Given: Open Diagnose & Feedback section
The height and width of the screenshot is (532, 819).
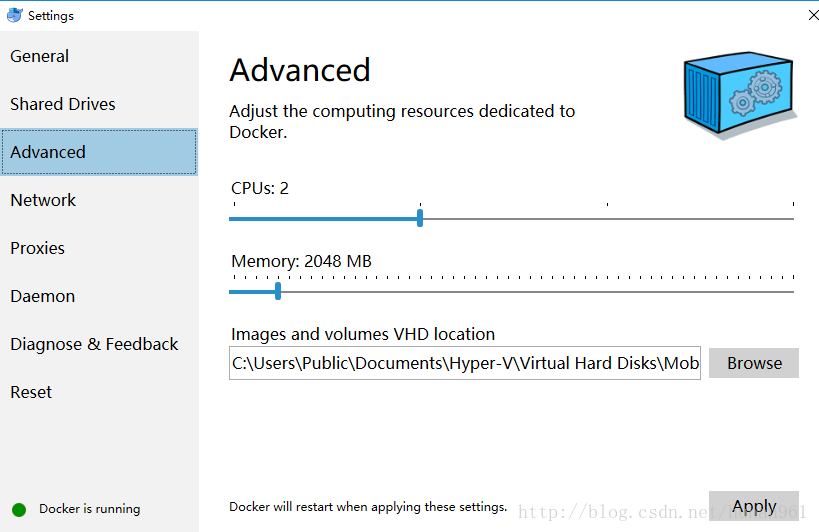Looking at the screenshot, I should [x=94, y=344].
